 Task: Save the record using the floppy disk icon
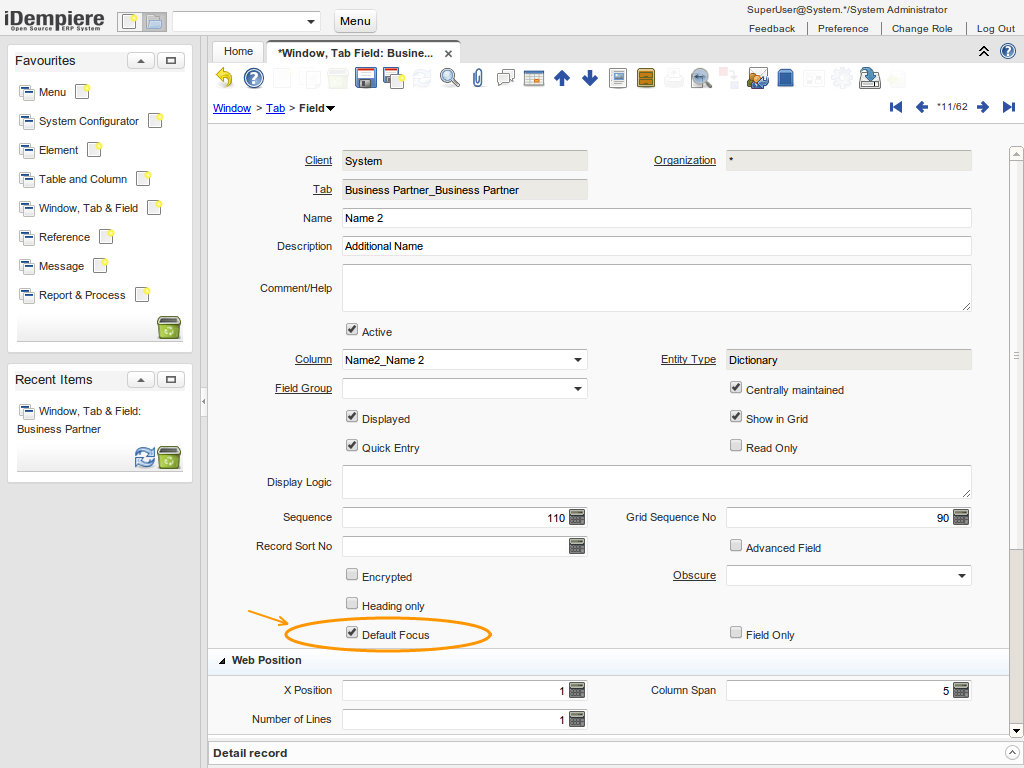[366, 78]
